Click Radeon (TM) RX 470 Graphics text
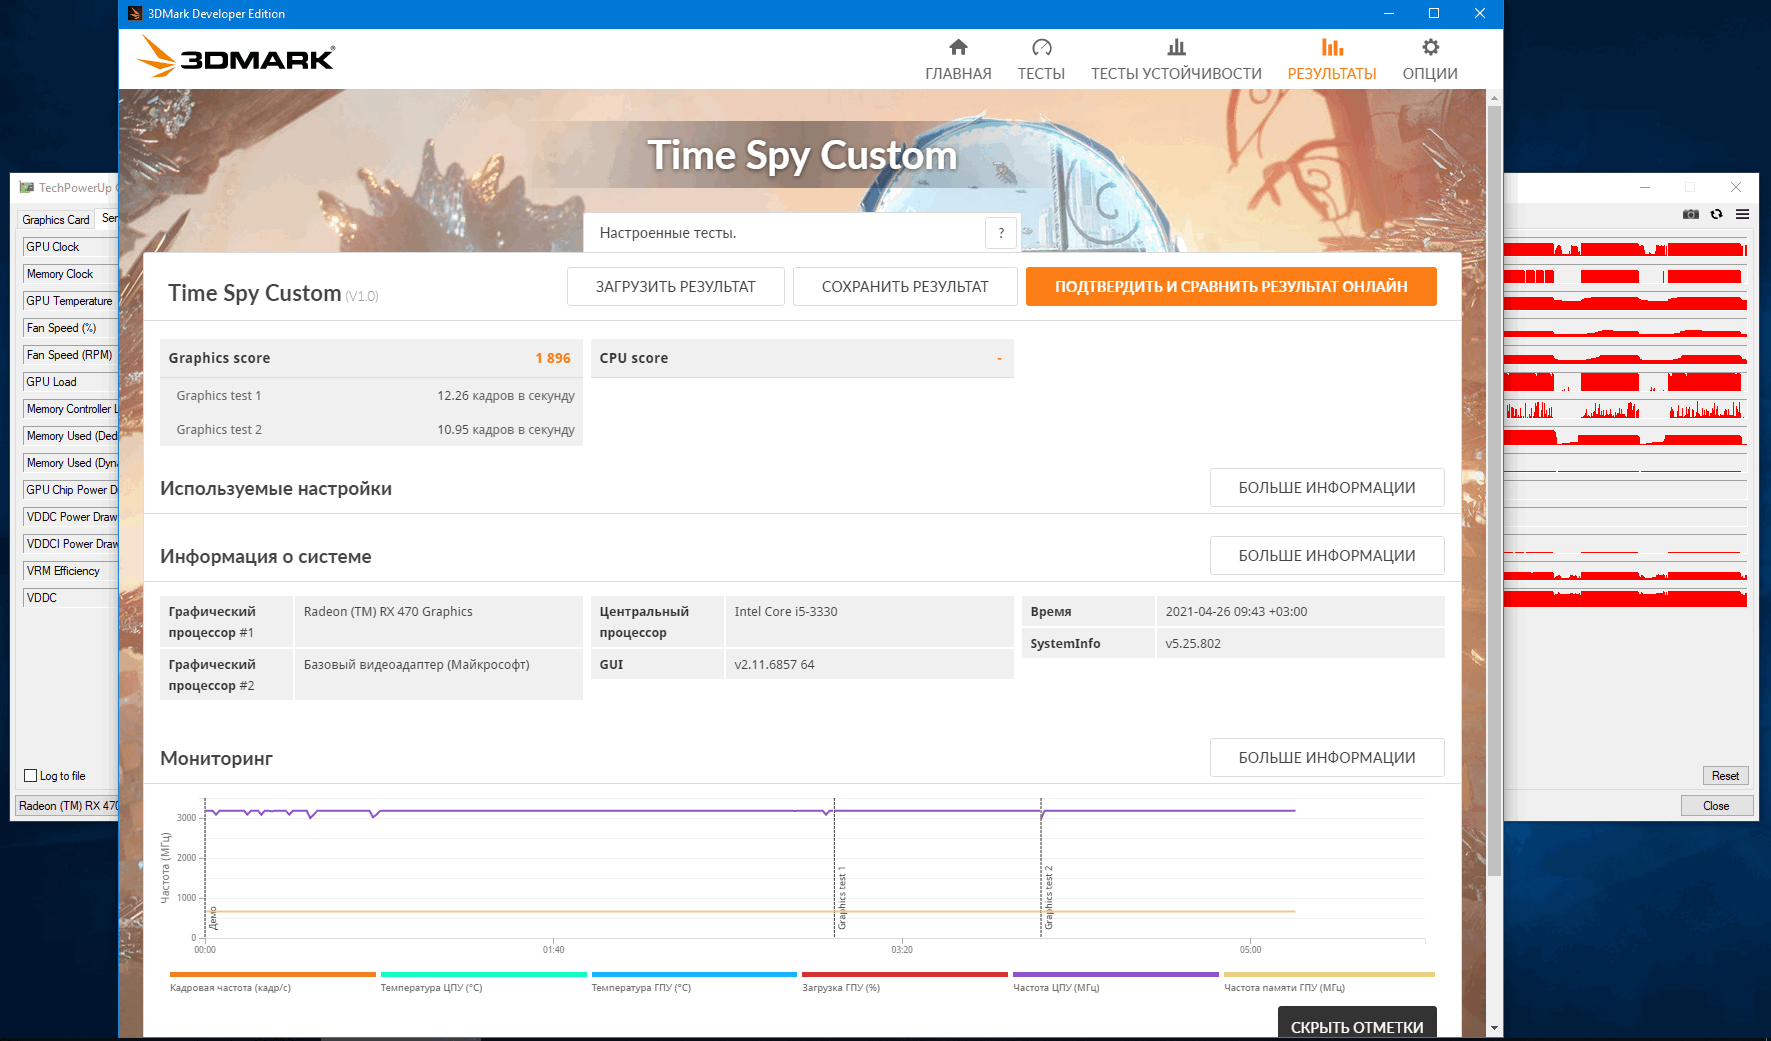Viewport: 1771px width, 1041px height. pos(388,612)
